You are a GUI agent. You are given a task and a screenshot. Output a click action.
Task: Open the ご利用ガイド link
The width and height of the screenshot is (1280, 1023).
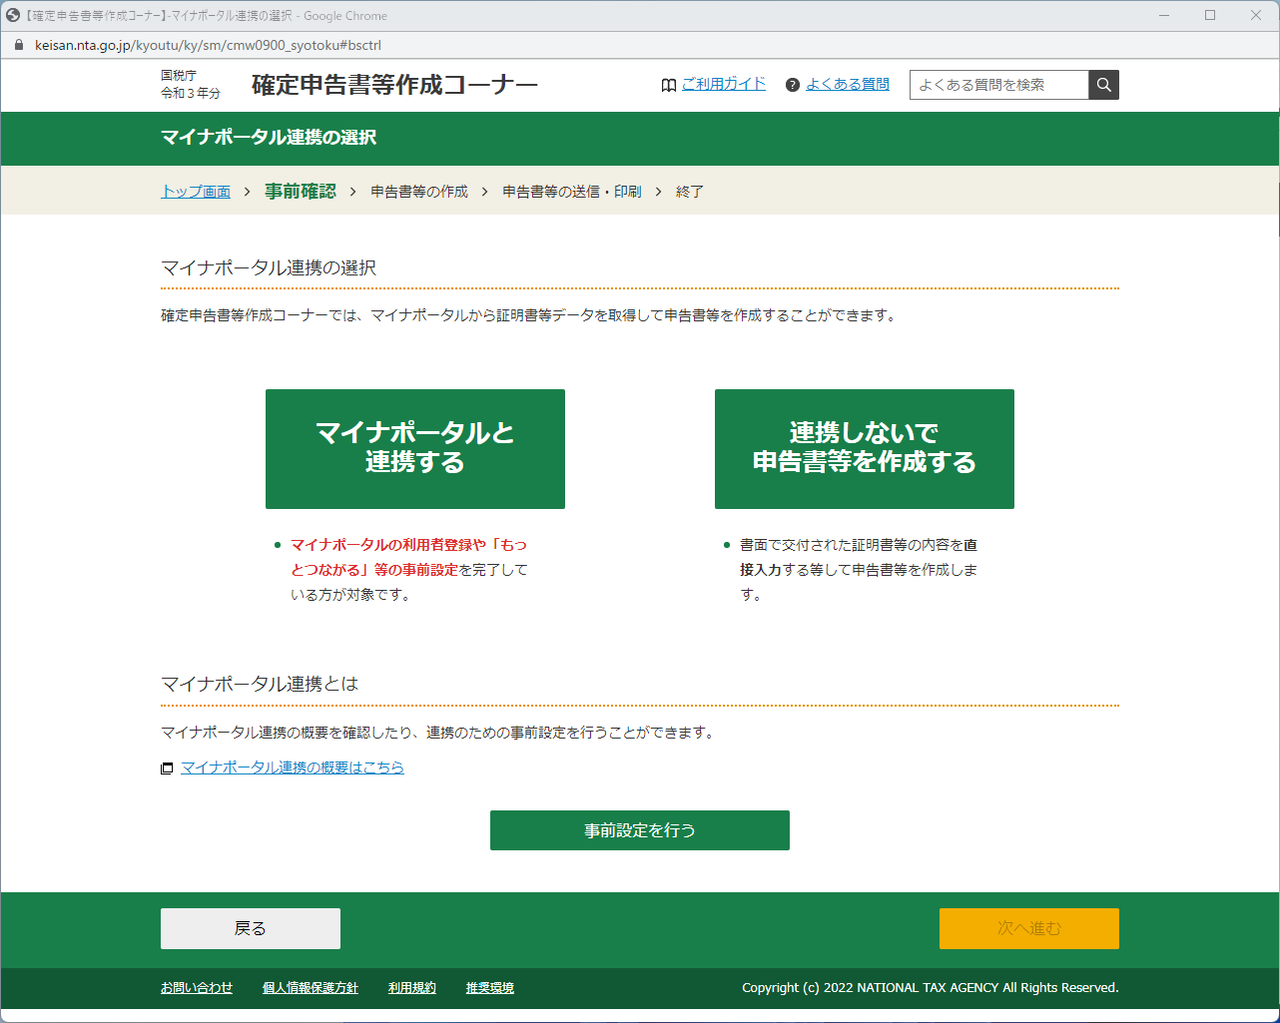pos(724,84)
